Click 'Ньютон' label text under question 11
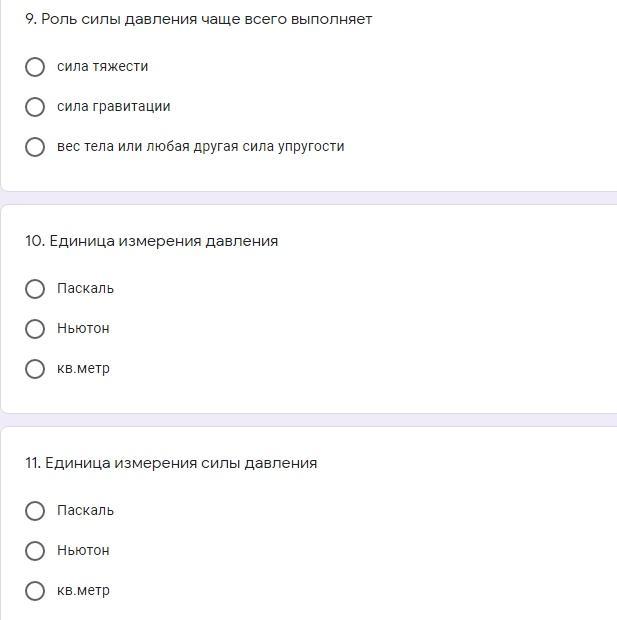This screenshot has width=617, height=620. [x=83, y=550]
